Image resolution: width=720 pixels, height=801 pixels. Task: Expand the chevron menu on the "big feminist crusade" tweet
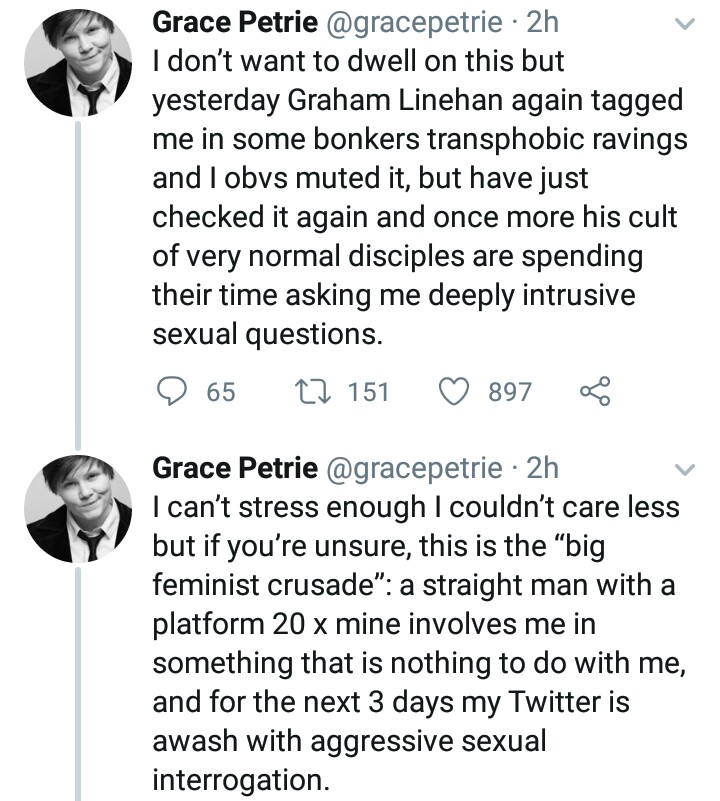(x=684, y=470)
